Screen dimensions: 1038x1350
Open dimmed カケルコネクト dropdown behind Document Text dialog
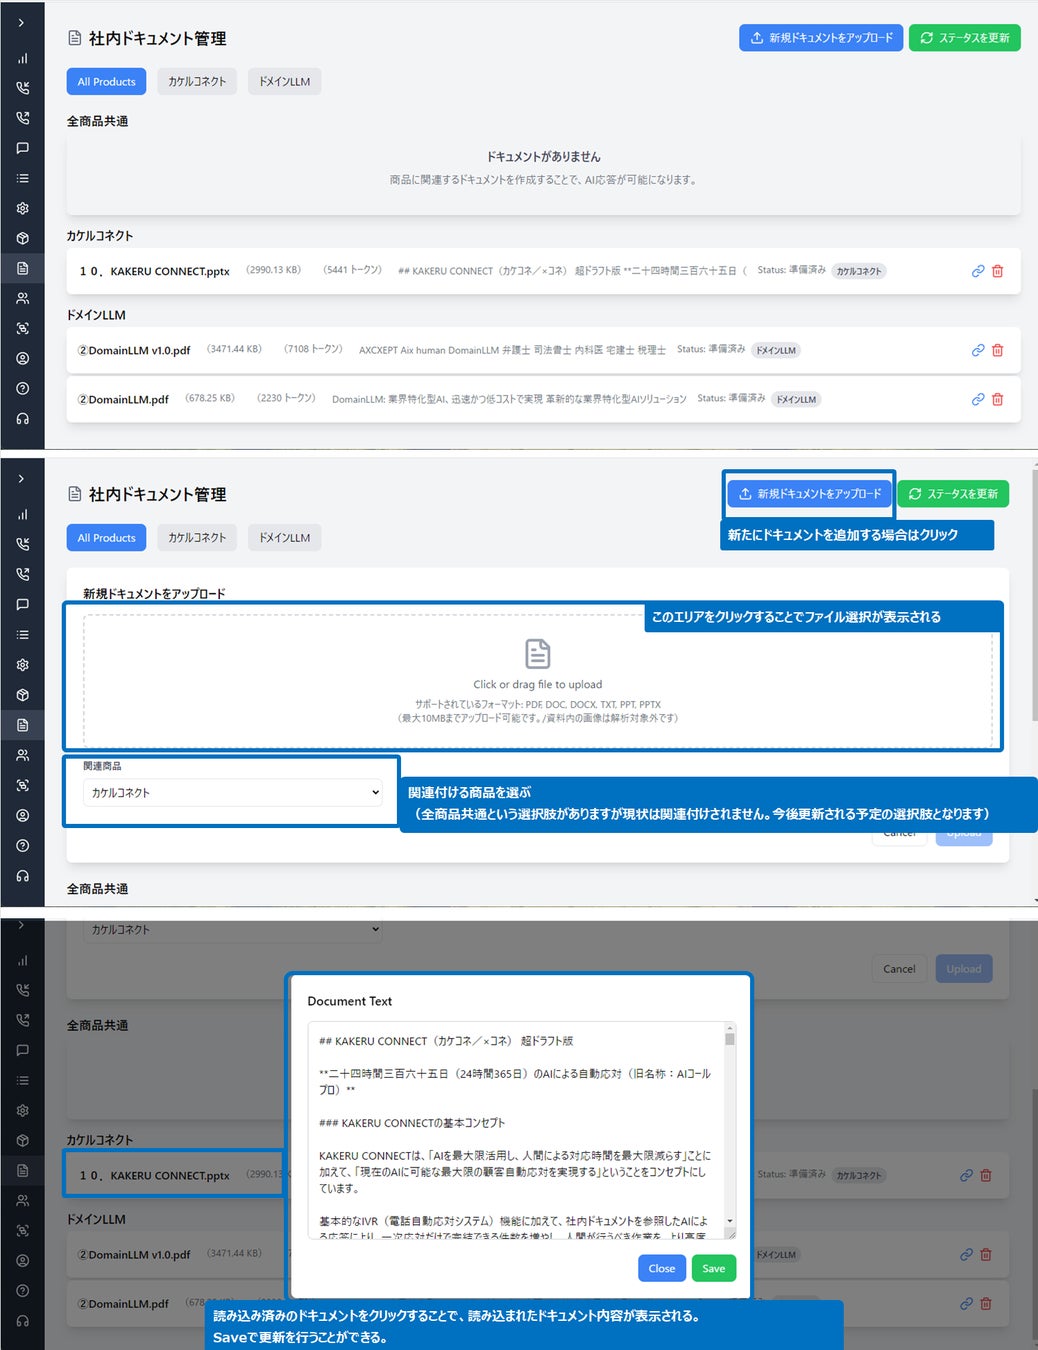pos(233,930)
